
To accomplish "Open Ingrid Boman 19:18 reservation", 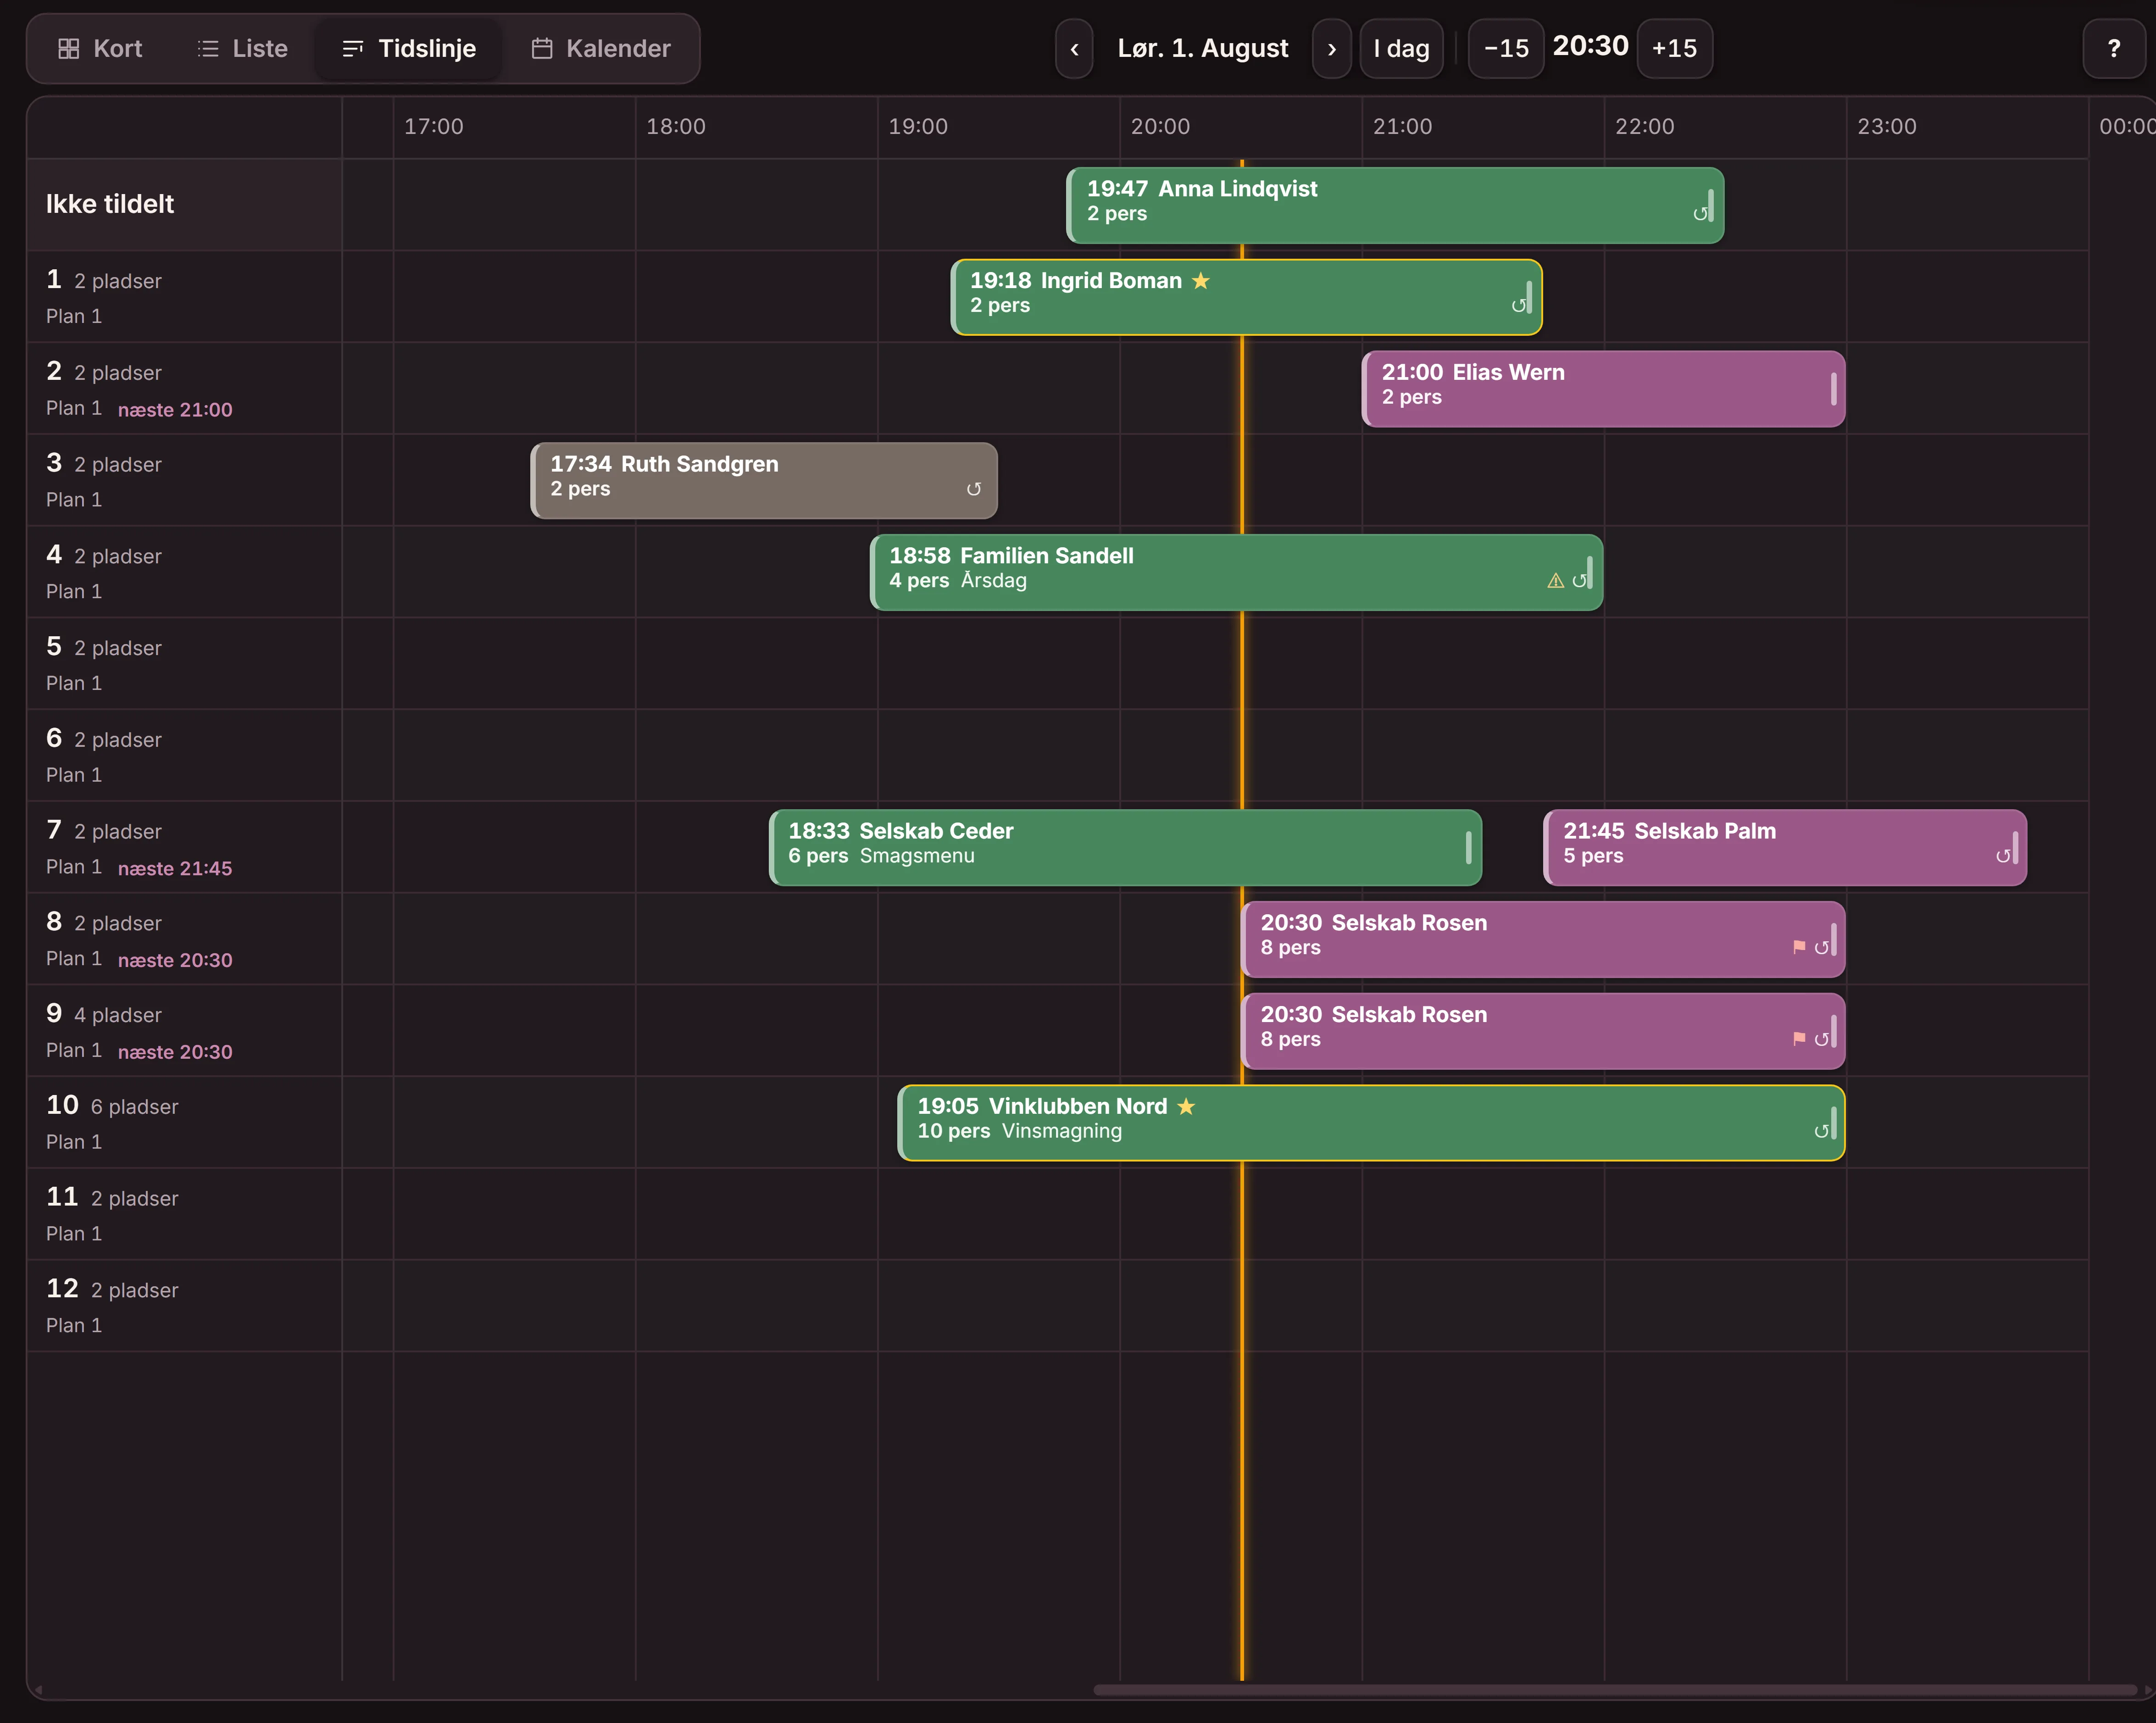I will coord(1246,297).
